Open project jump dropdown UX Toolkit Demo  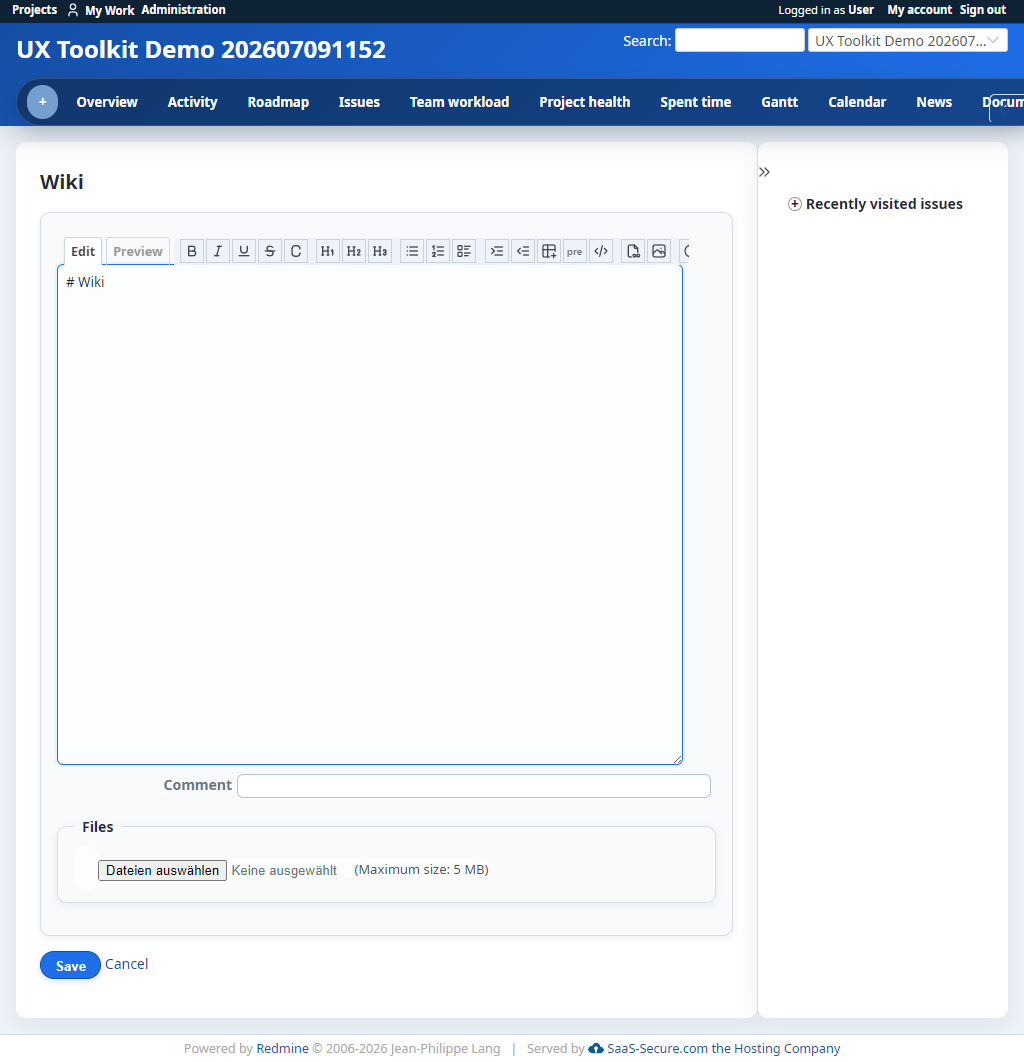908,41
